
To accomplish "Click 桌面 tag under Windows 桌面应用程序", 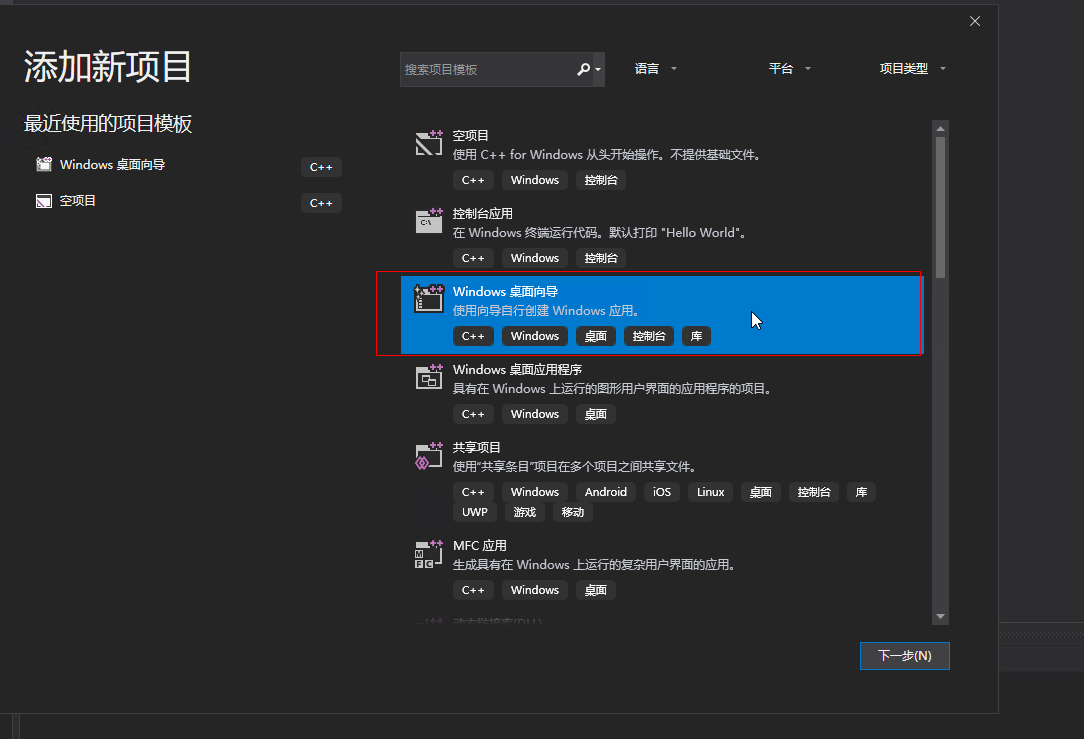I will pyautogui.click(x=595, y=414).
